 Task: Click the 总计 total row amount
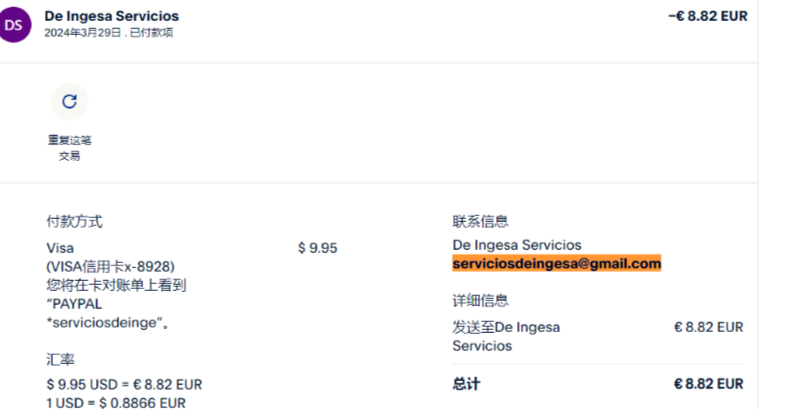708,384
